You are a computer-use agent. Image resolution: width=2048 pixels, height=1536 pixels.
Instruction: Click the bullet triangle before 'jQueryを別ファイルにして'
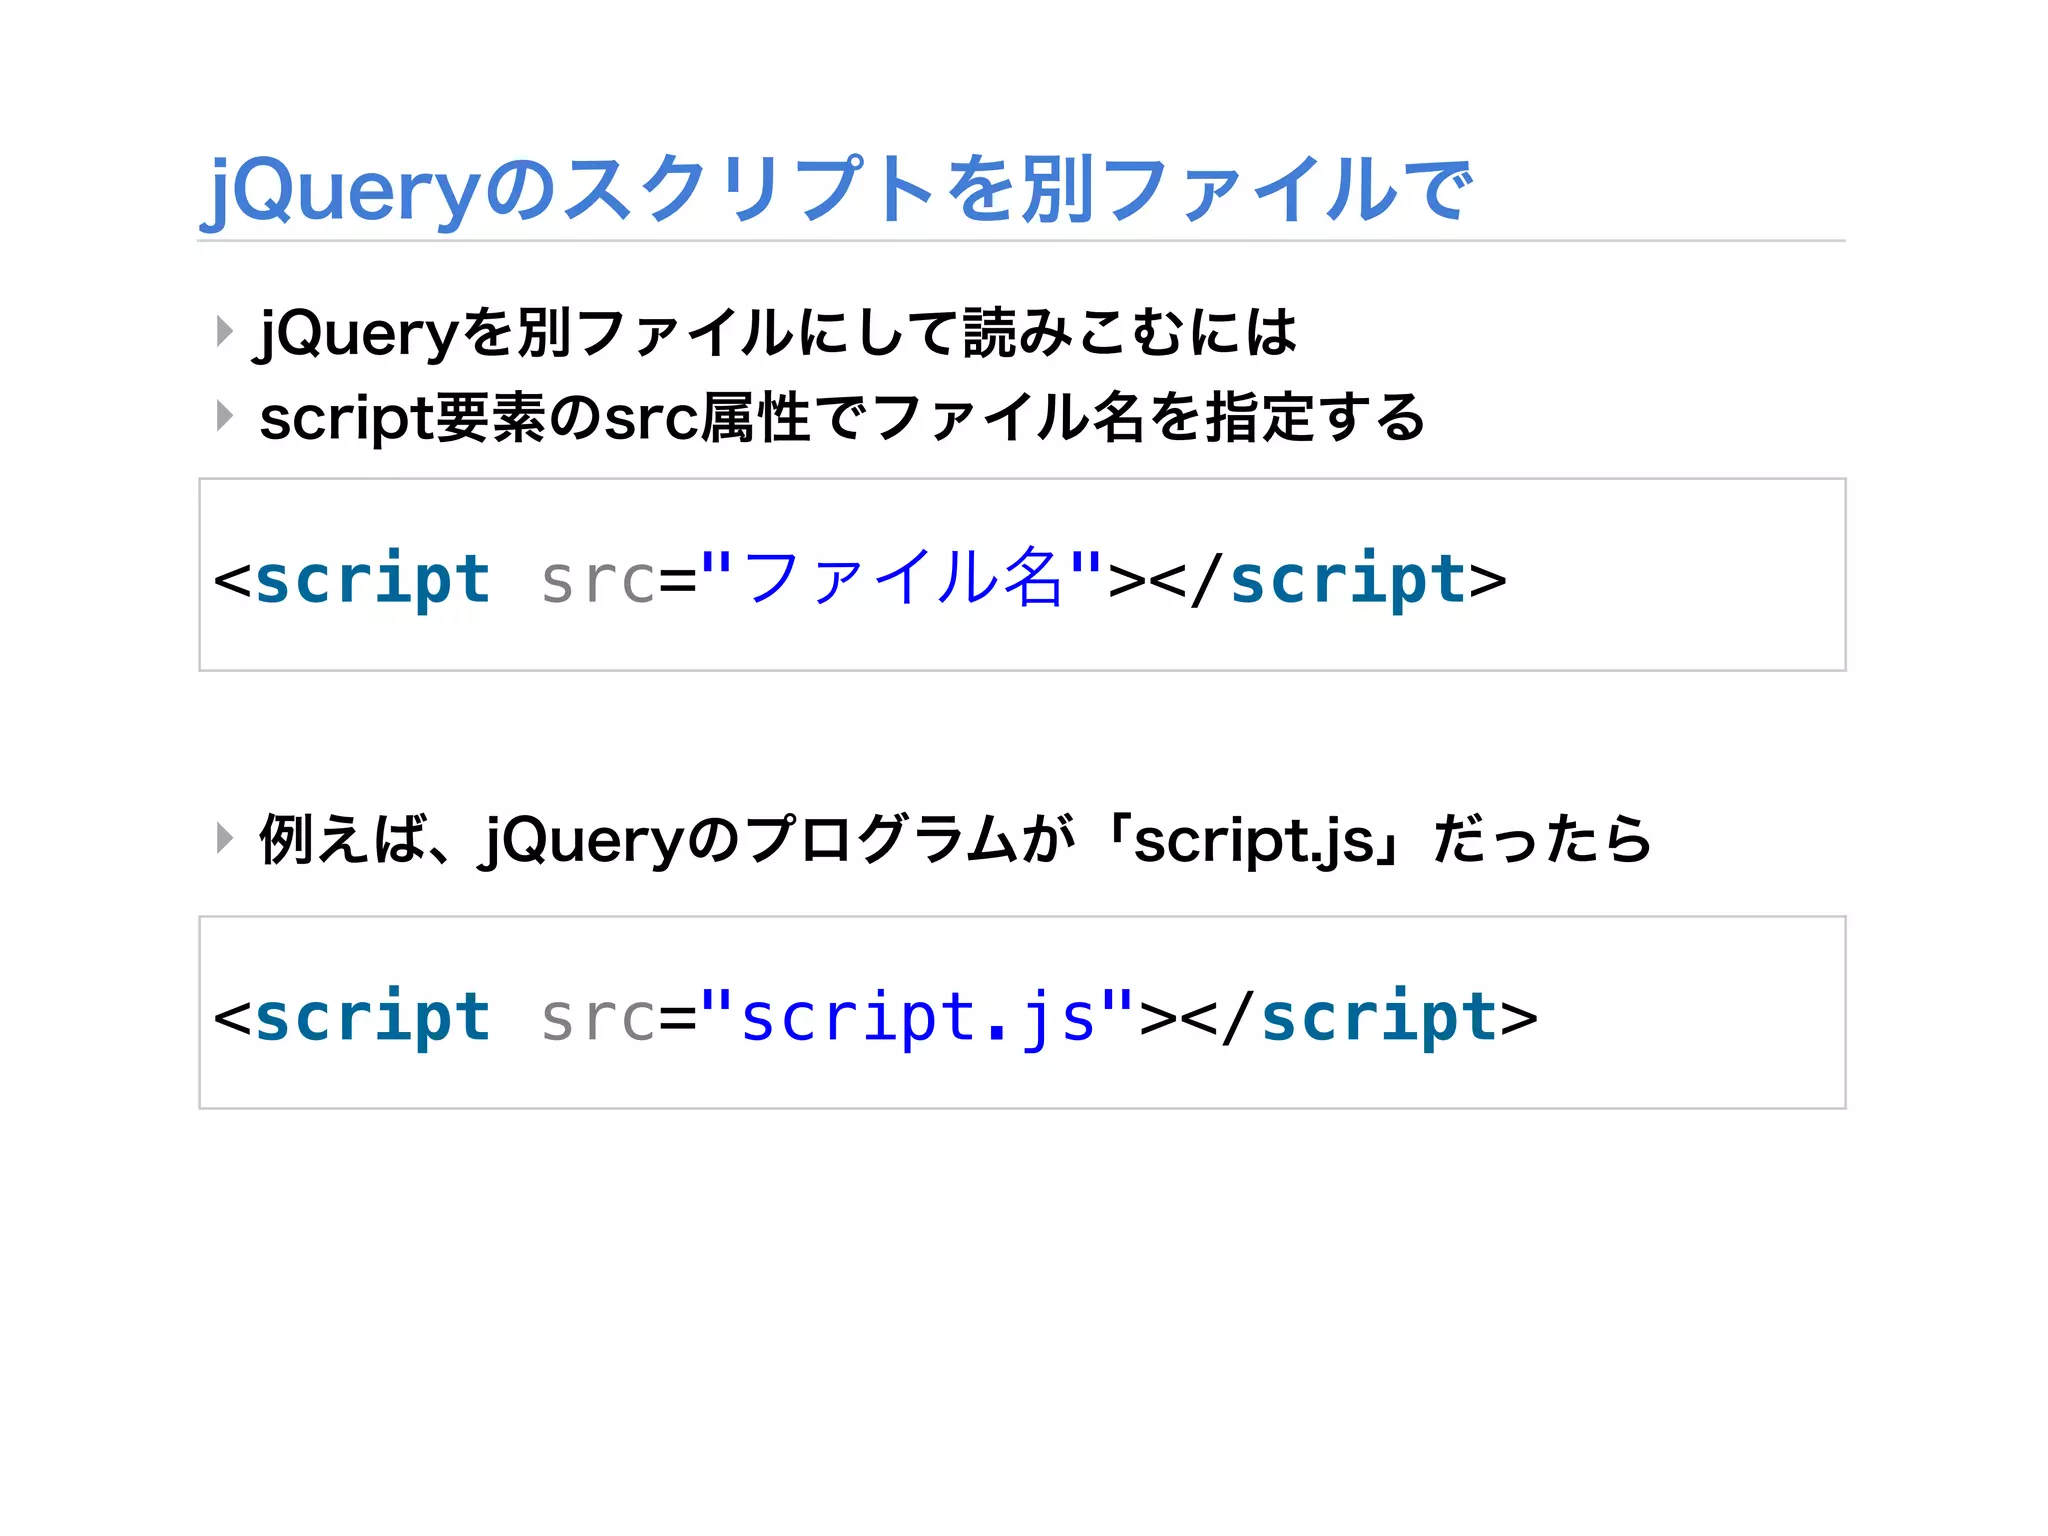point(224,331)
